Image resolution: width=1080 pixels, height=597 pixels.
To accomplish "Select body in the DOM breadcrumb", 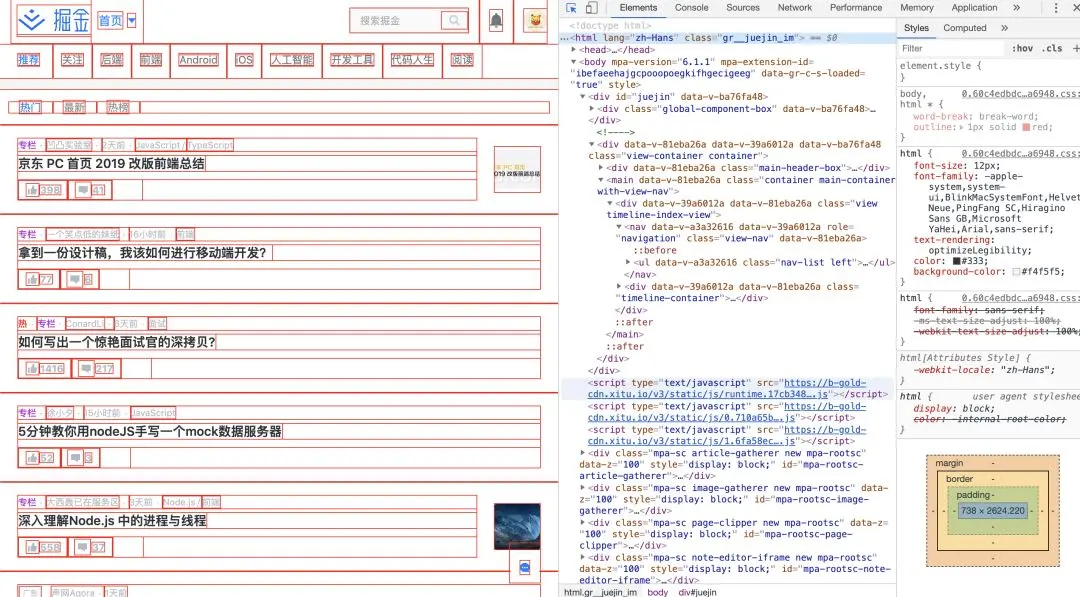I will tap(657, 592).
